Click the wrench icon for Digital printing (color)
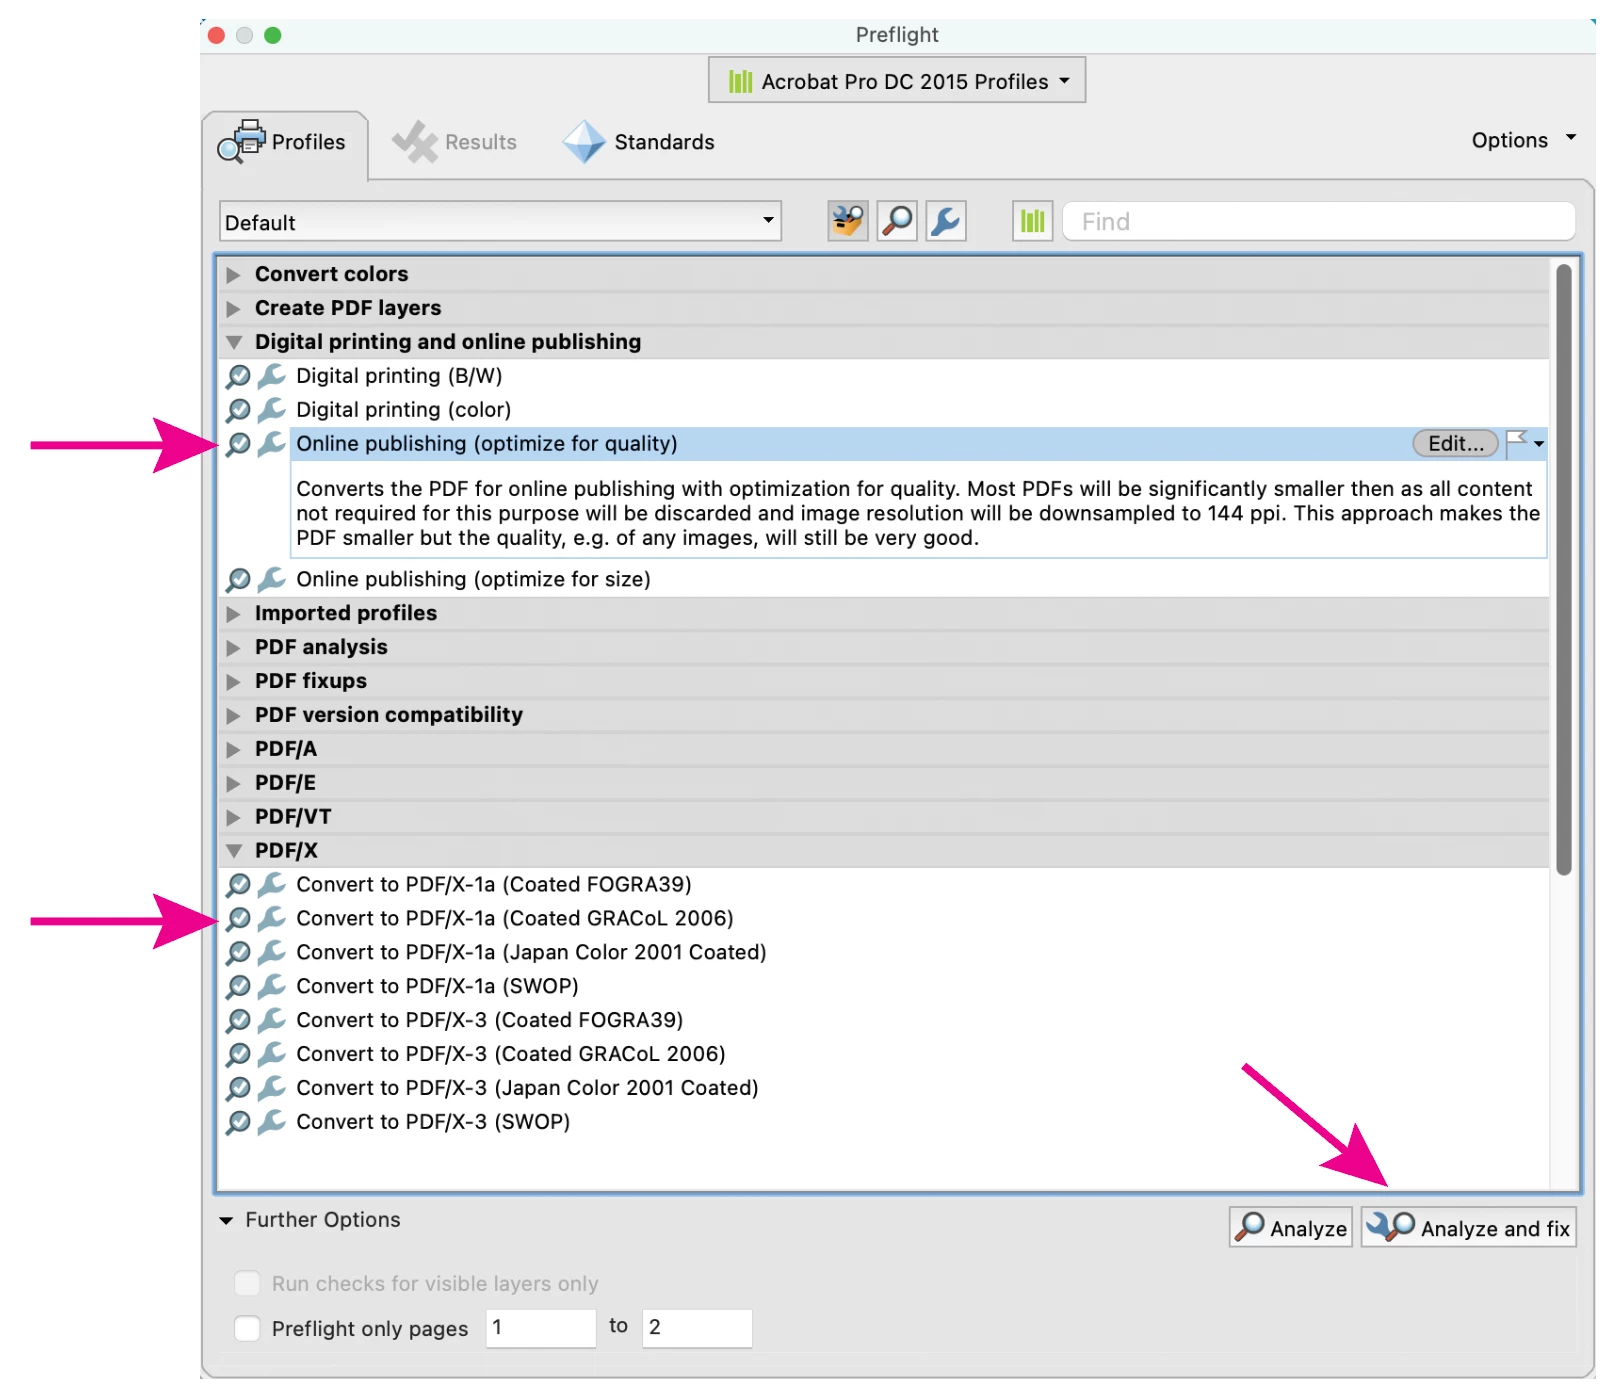Screen dimensions: 1614x1396 tap(271, 410)
